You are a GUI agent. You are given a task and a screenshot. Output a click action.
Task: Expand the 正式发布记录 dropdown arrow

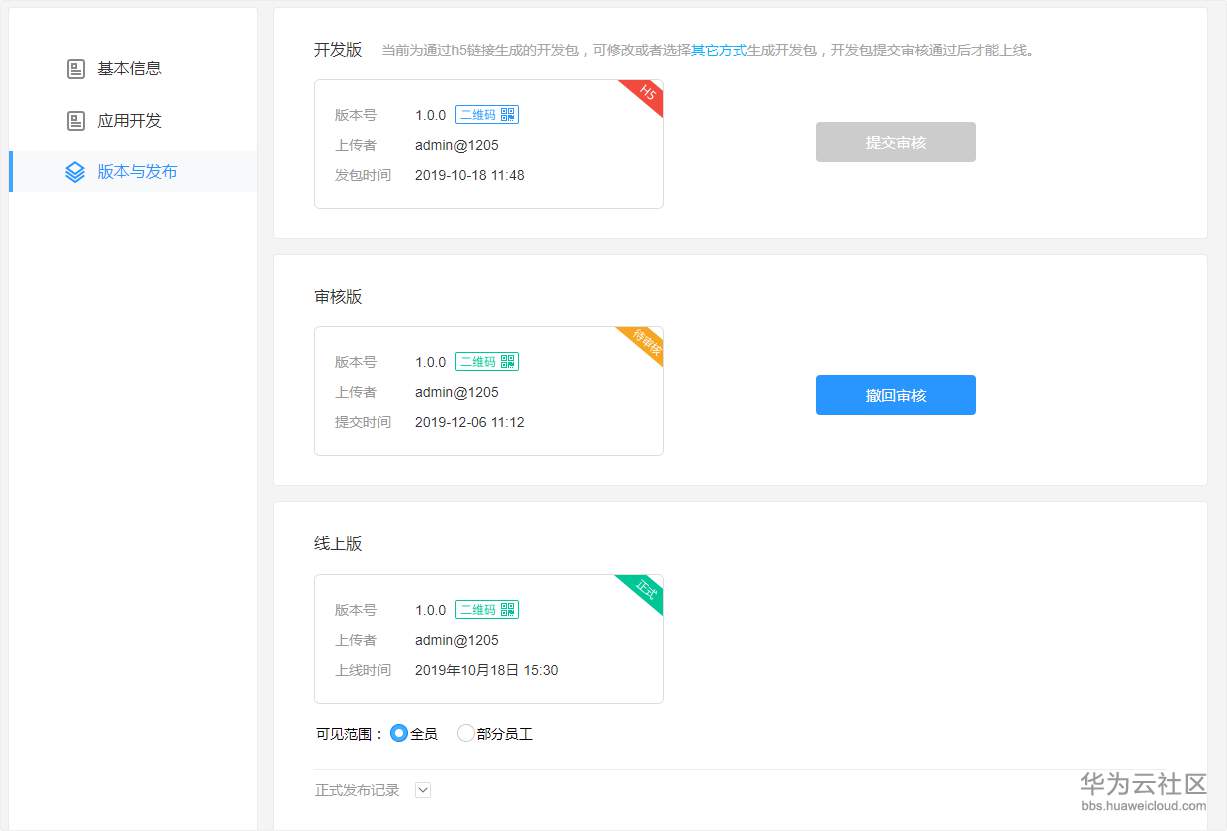point(423,790)
